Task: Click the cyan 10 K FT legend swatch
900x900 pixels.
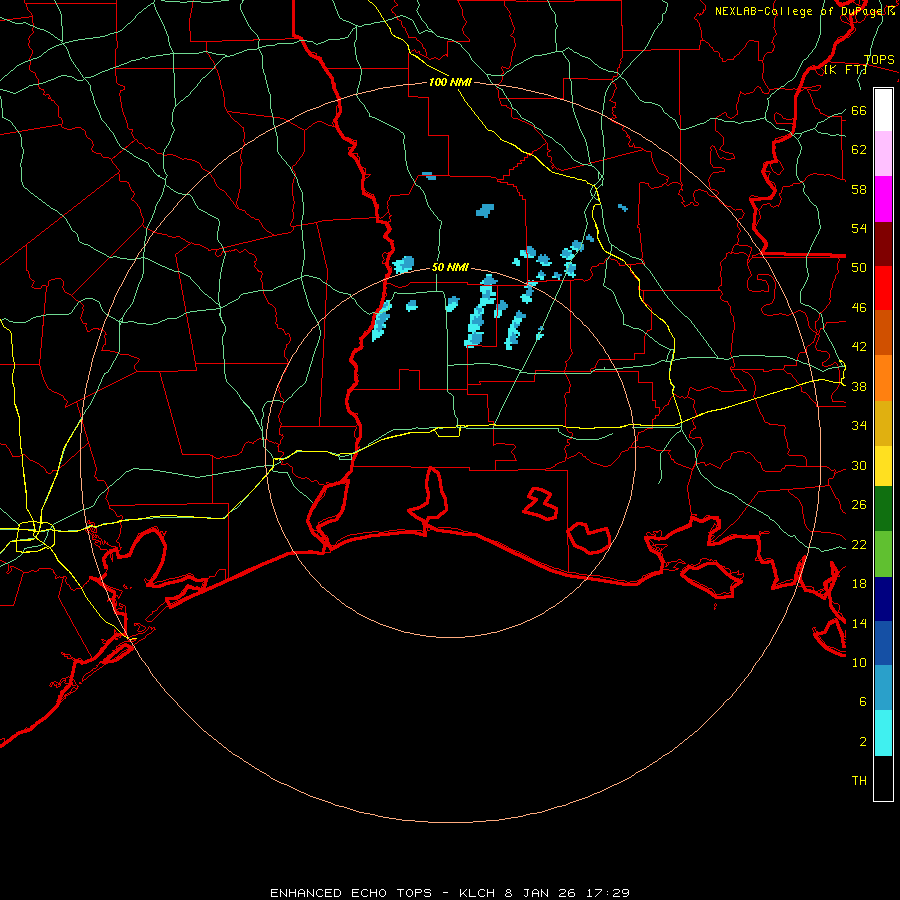Action: (883, 733)
